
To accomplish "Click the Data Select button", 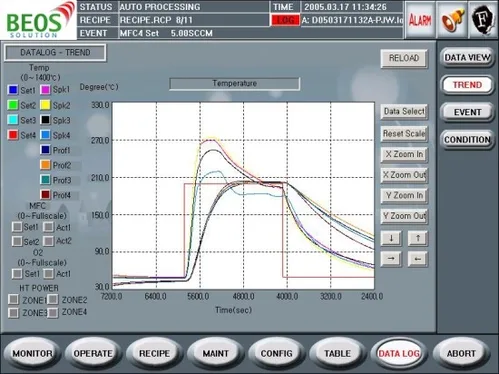I will (x=404, y=111).
